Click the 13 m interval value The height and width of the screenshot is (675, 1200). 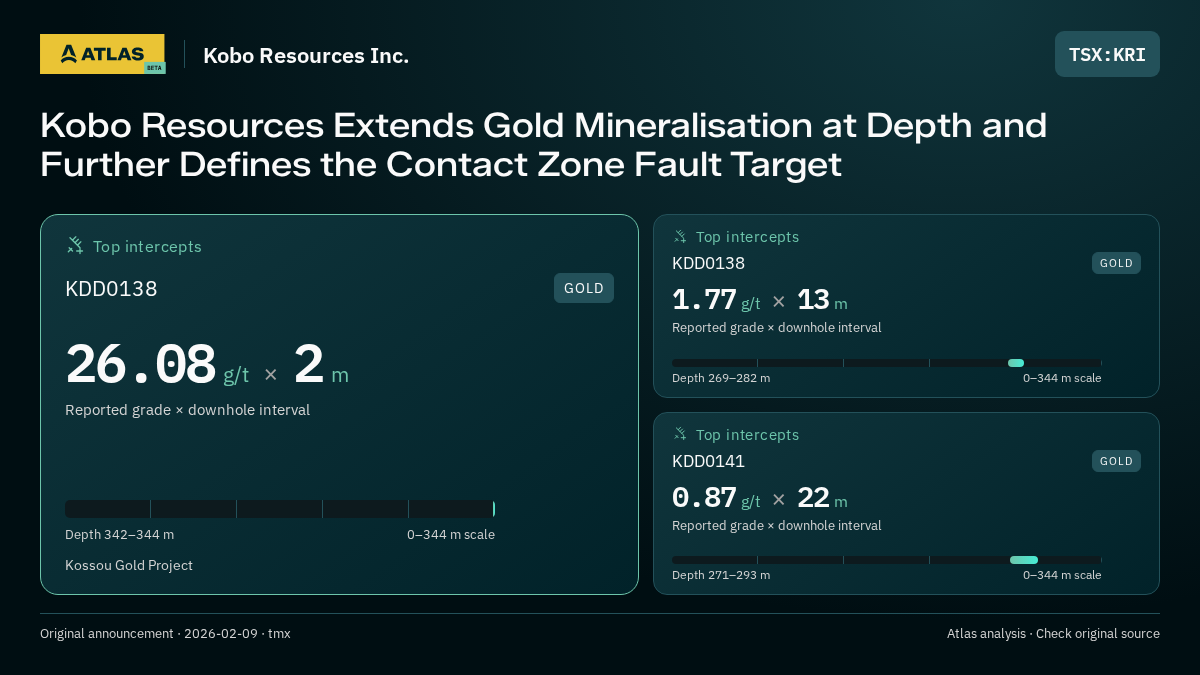pyautogui.click(x=822, y=300)
